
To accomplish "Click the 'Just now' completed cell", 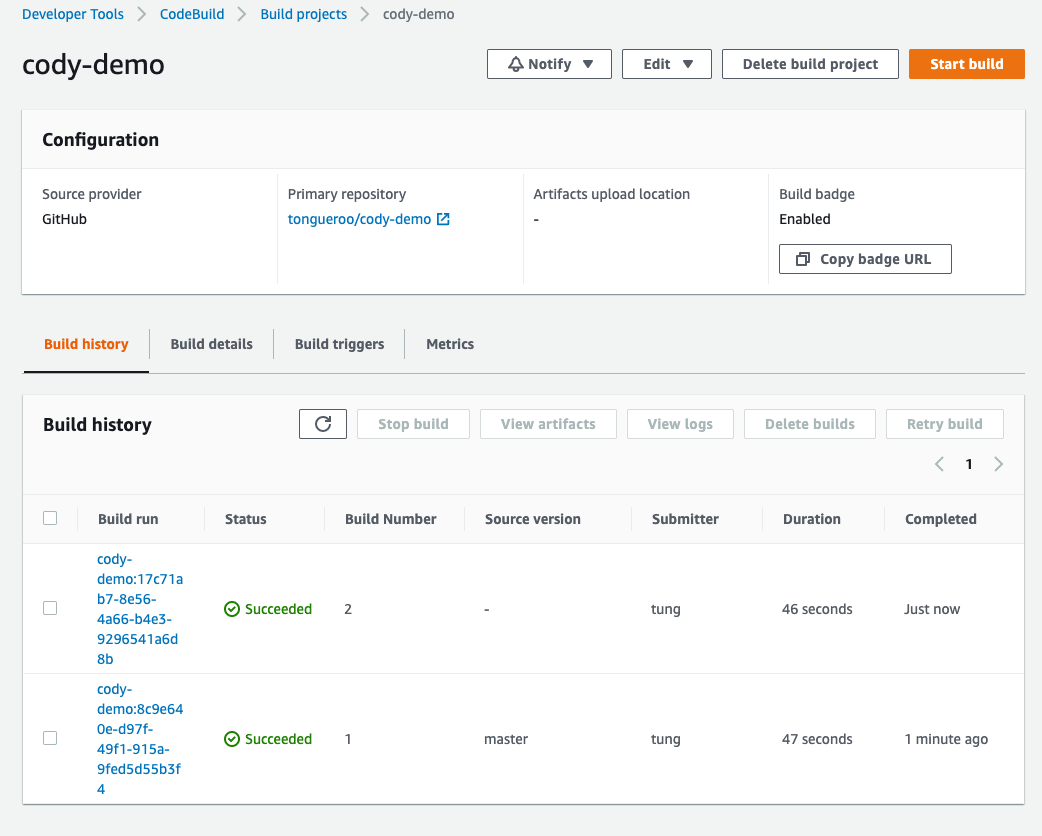I will pyautogui.click(x=932, y=609).
